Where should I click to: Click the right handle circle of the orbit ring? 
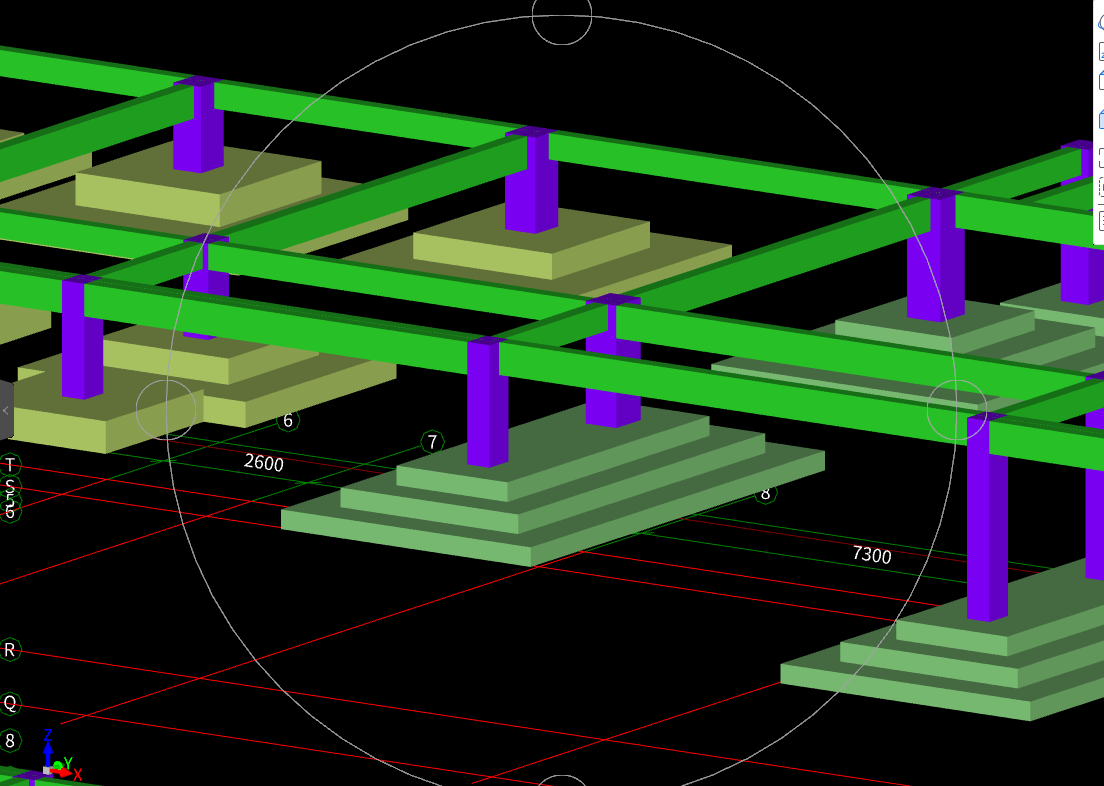coord(957,410)
